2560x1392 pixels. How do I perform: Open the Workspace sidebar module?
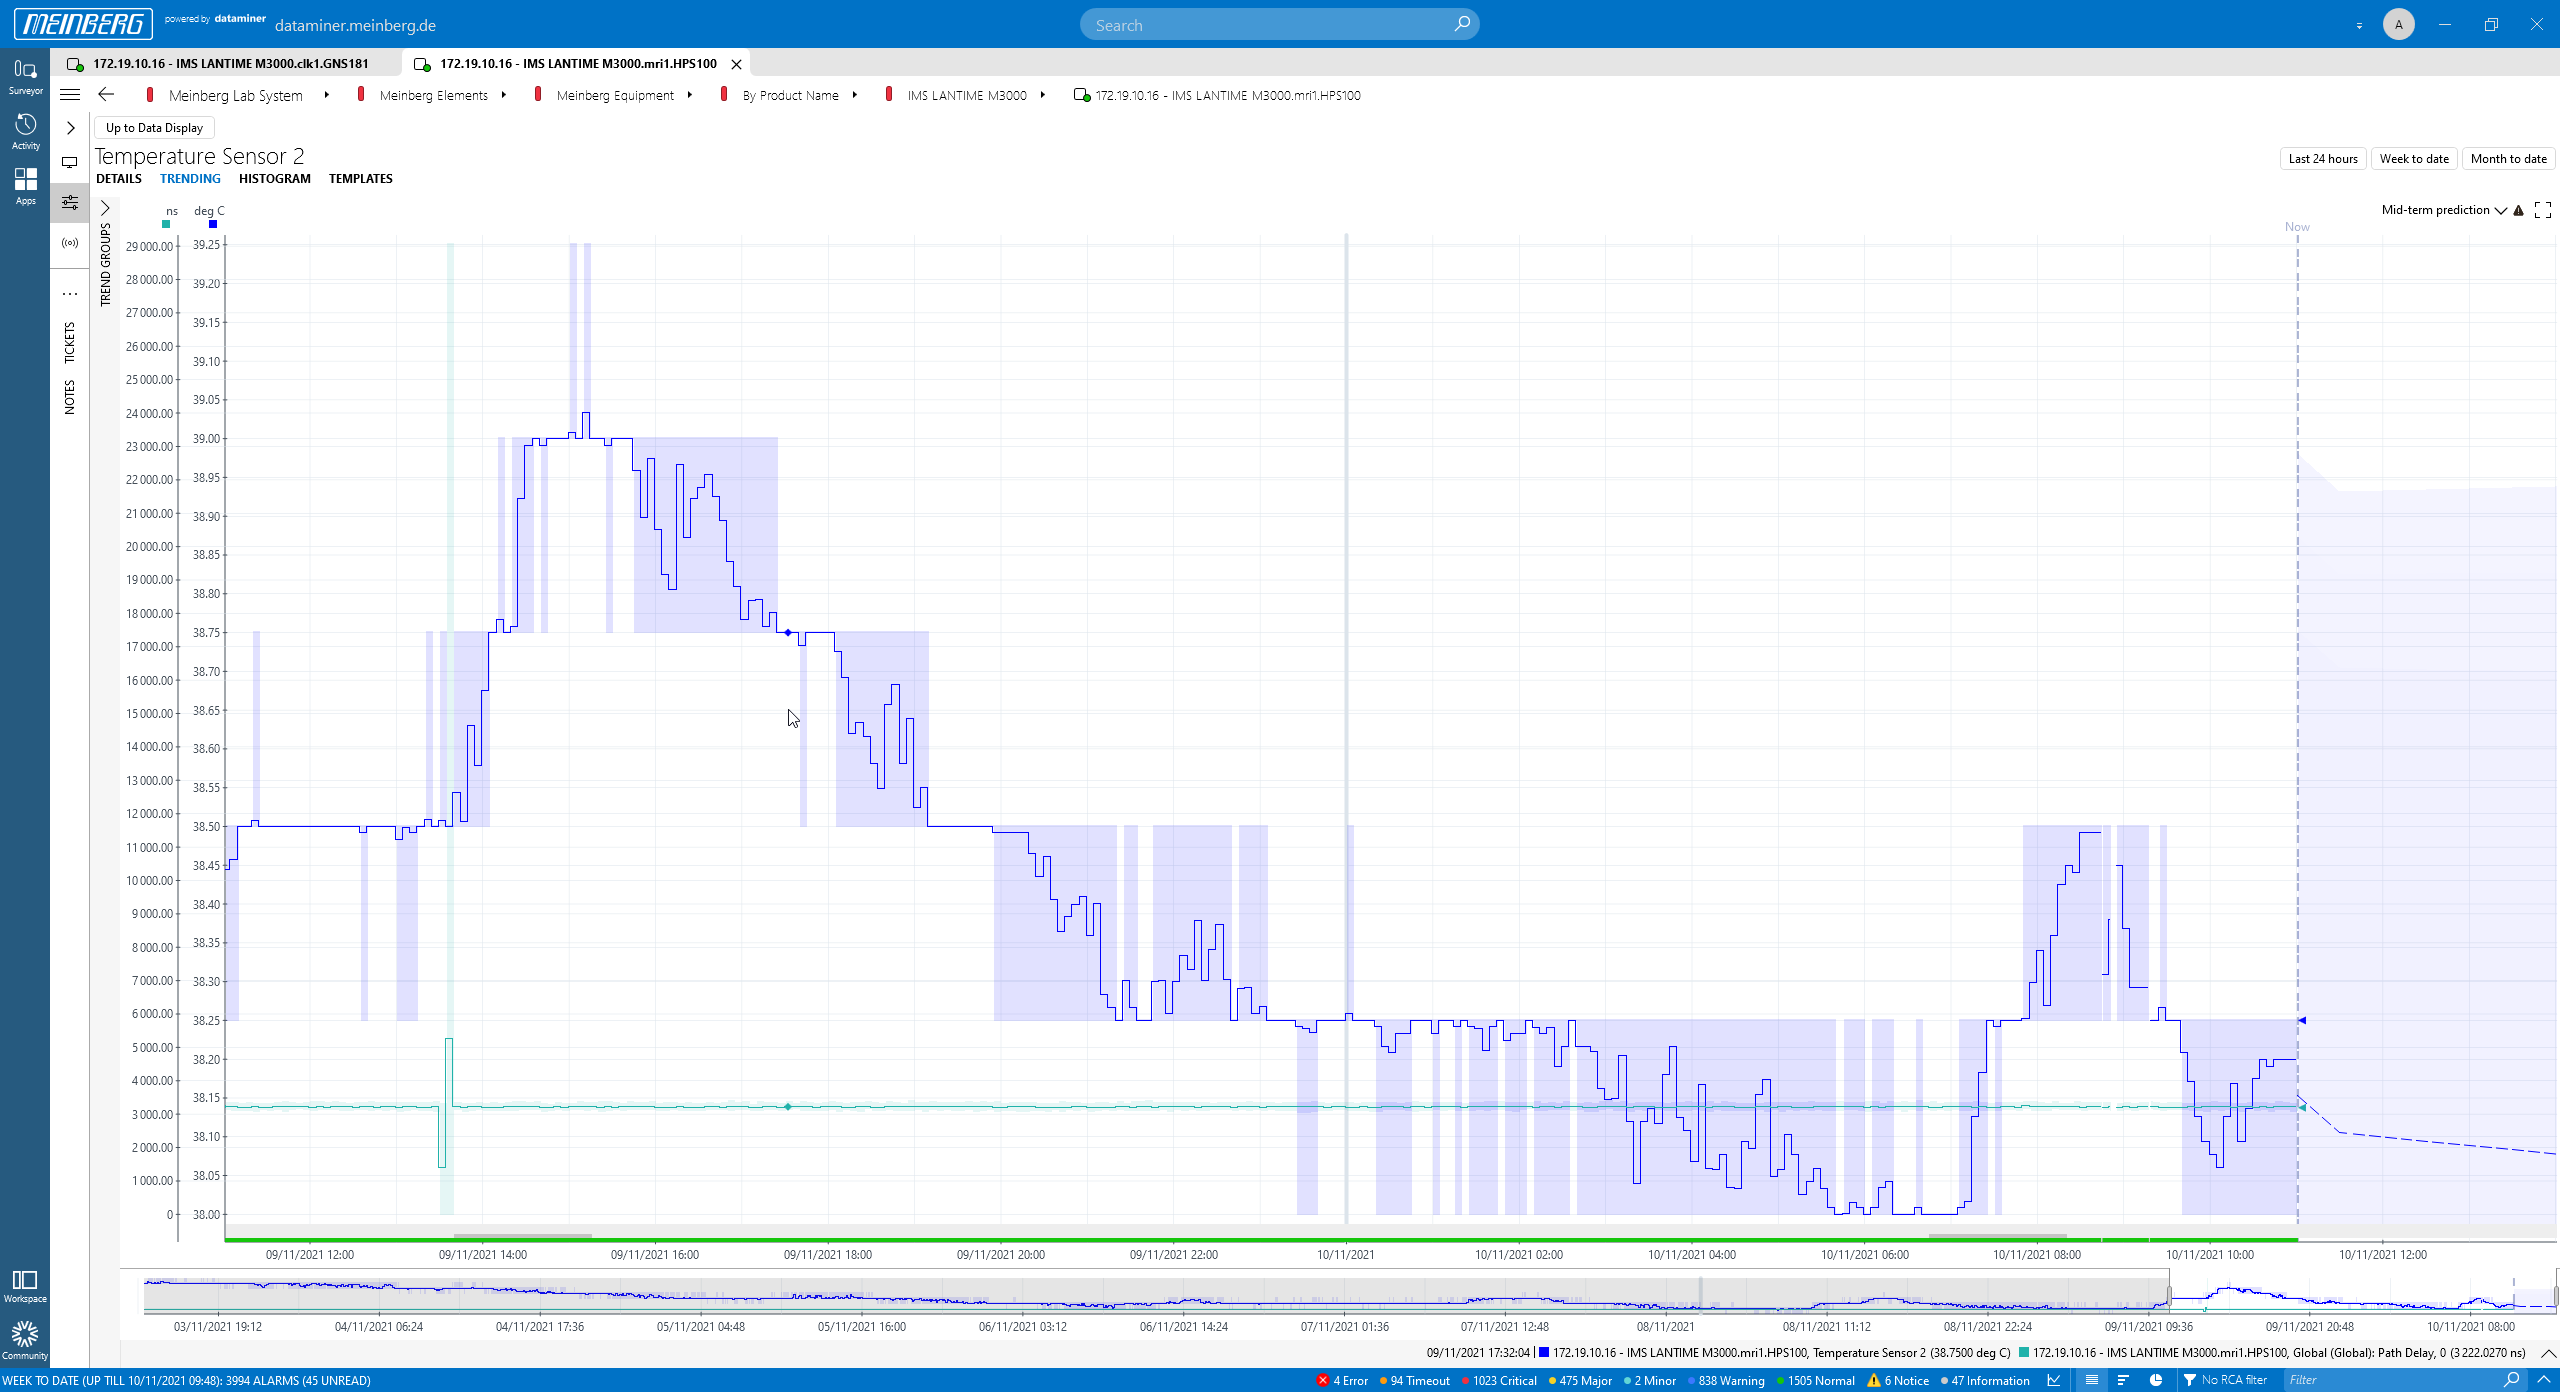click(25, 1286)
